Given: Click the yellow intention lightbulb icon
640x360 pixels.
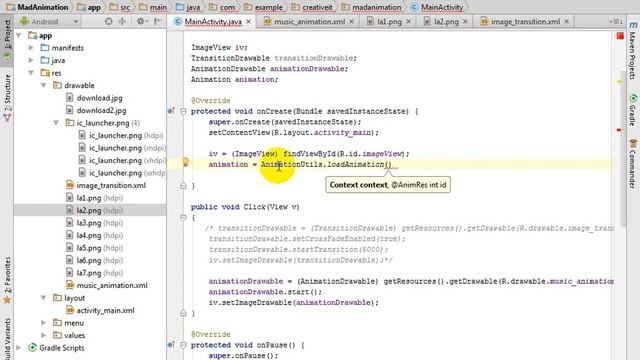Looking at the screenshot, I should [x=185, y=162].
